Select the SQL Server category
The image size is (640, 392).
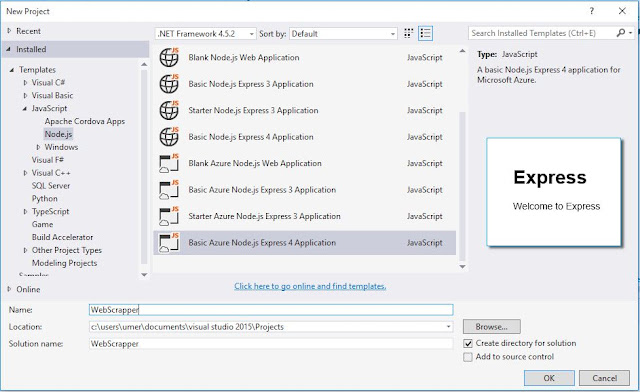tap(51, 186)
